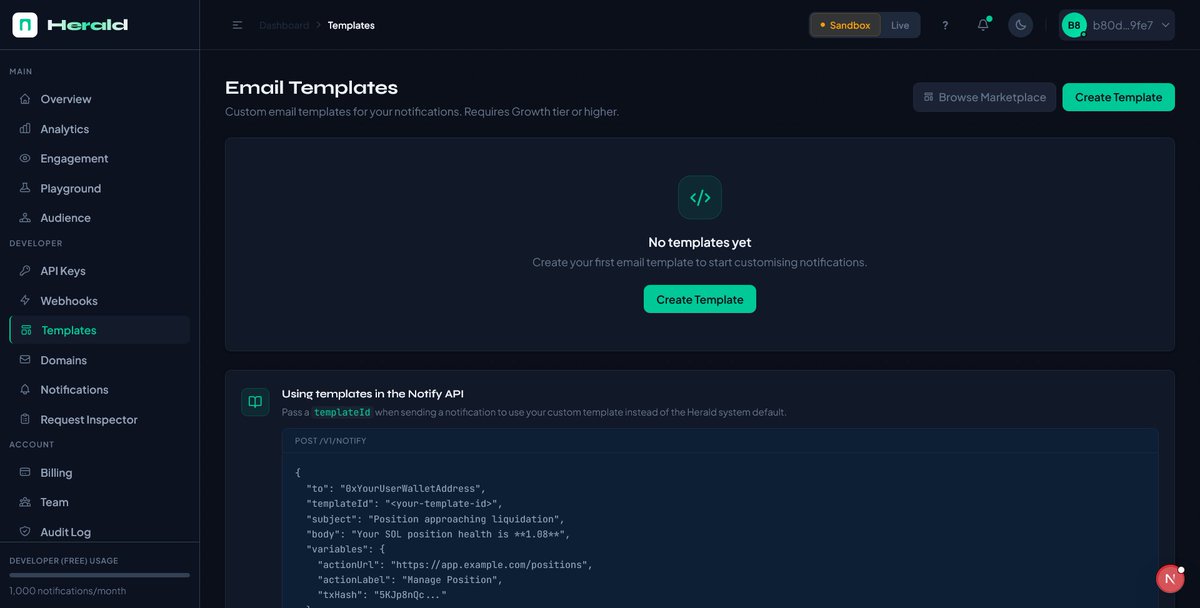Click the code brackets icon in empty state
1200x608 pixels.
[x=700, y=198]
